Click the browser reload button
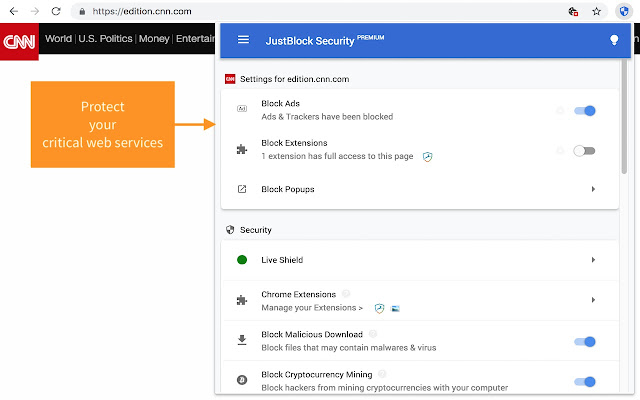640x400 pixels. (57, 12)
